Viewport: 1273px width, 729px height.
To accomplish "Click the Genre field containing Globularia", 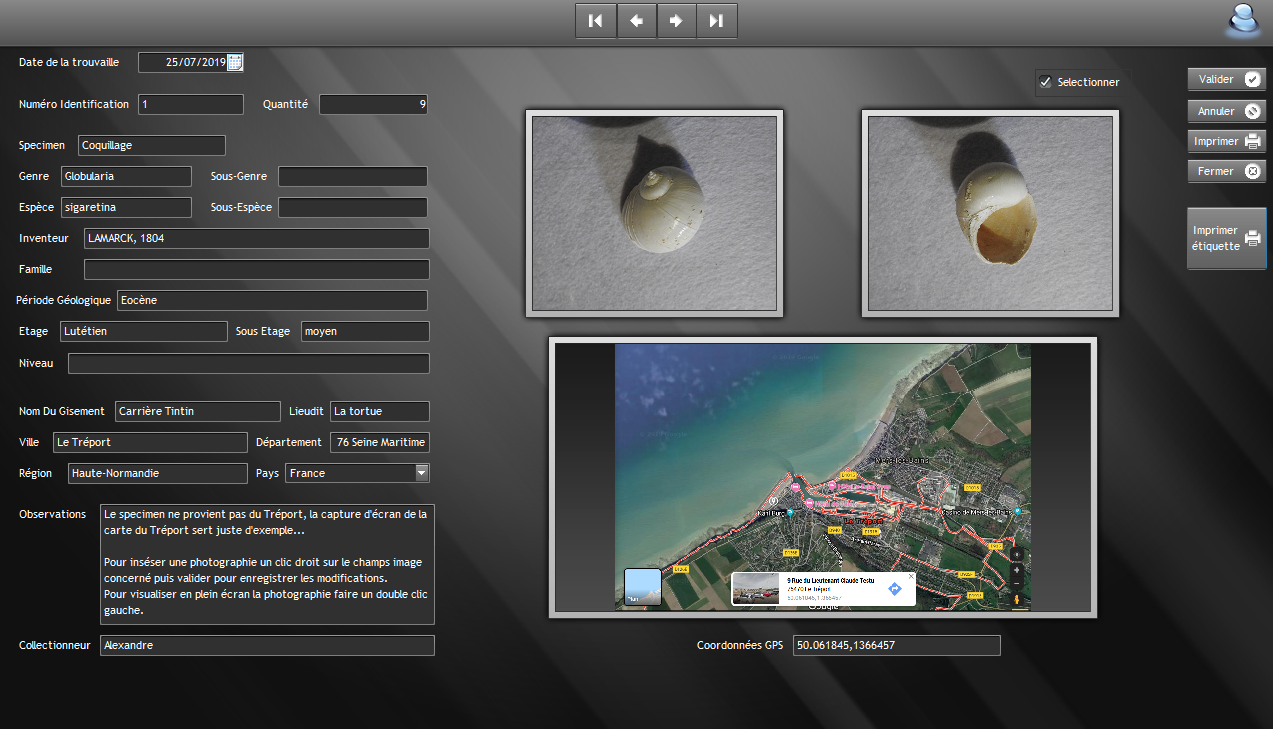I will point(126,177).
